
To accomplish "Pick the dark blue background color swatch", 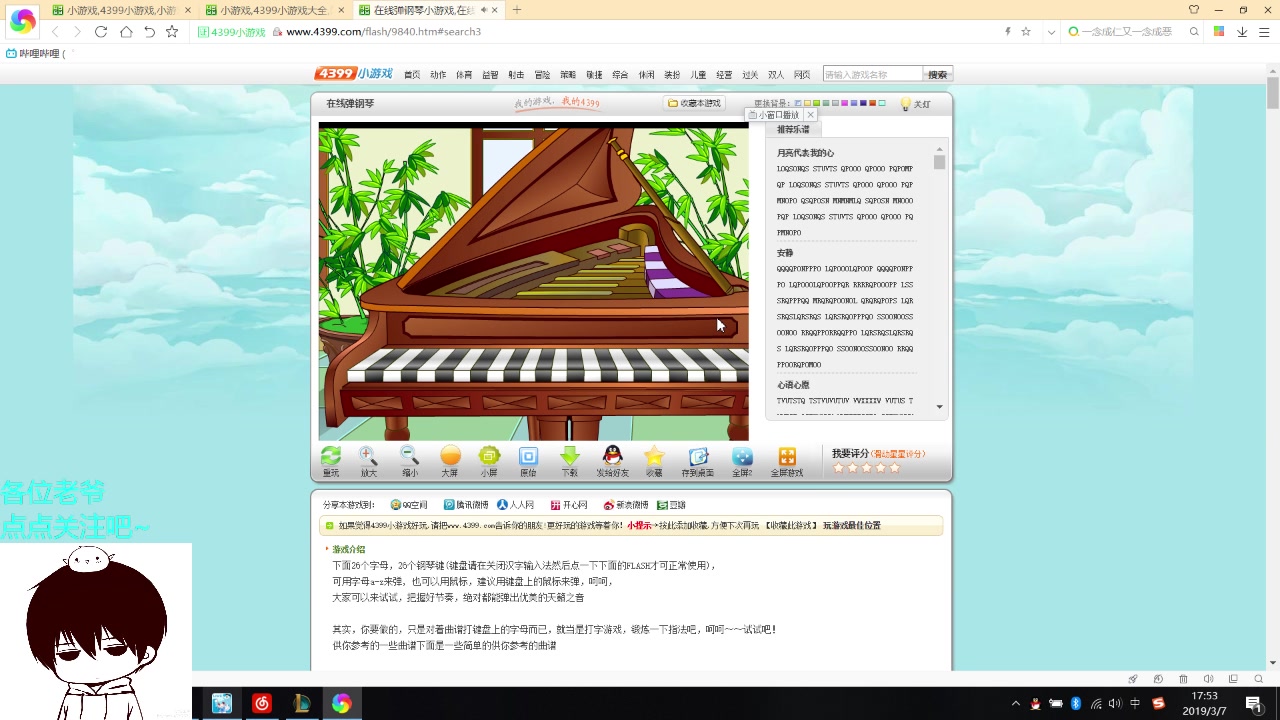I will click(863, 104).
